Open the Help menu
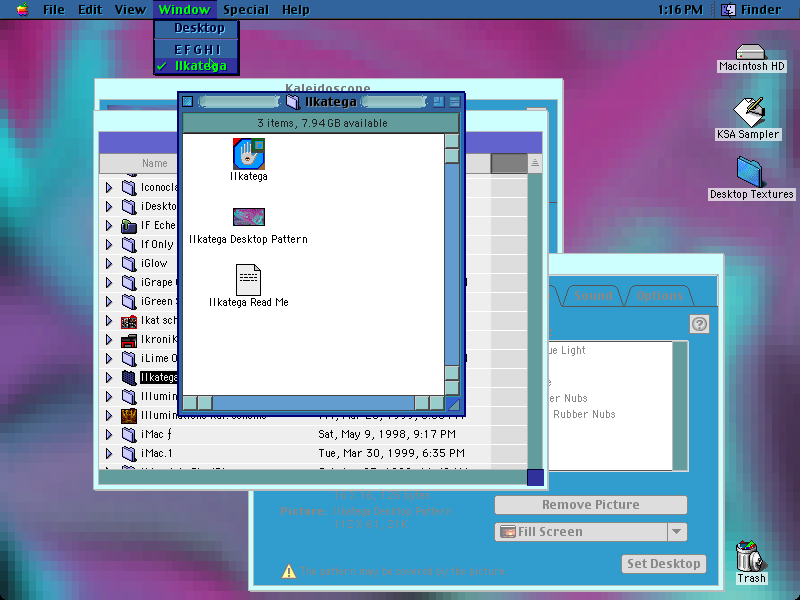 tap(295, 10)
